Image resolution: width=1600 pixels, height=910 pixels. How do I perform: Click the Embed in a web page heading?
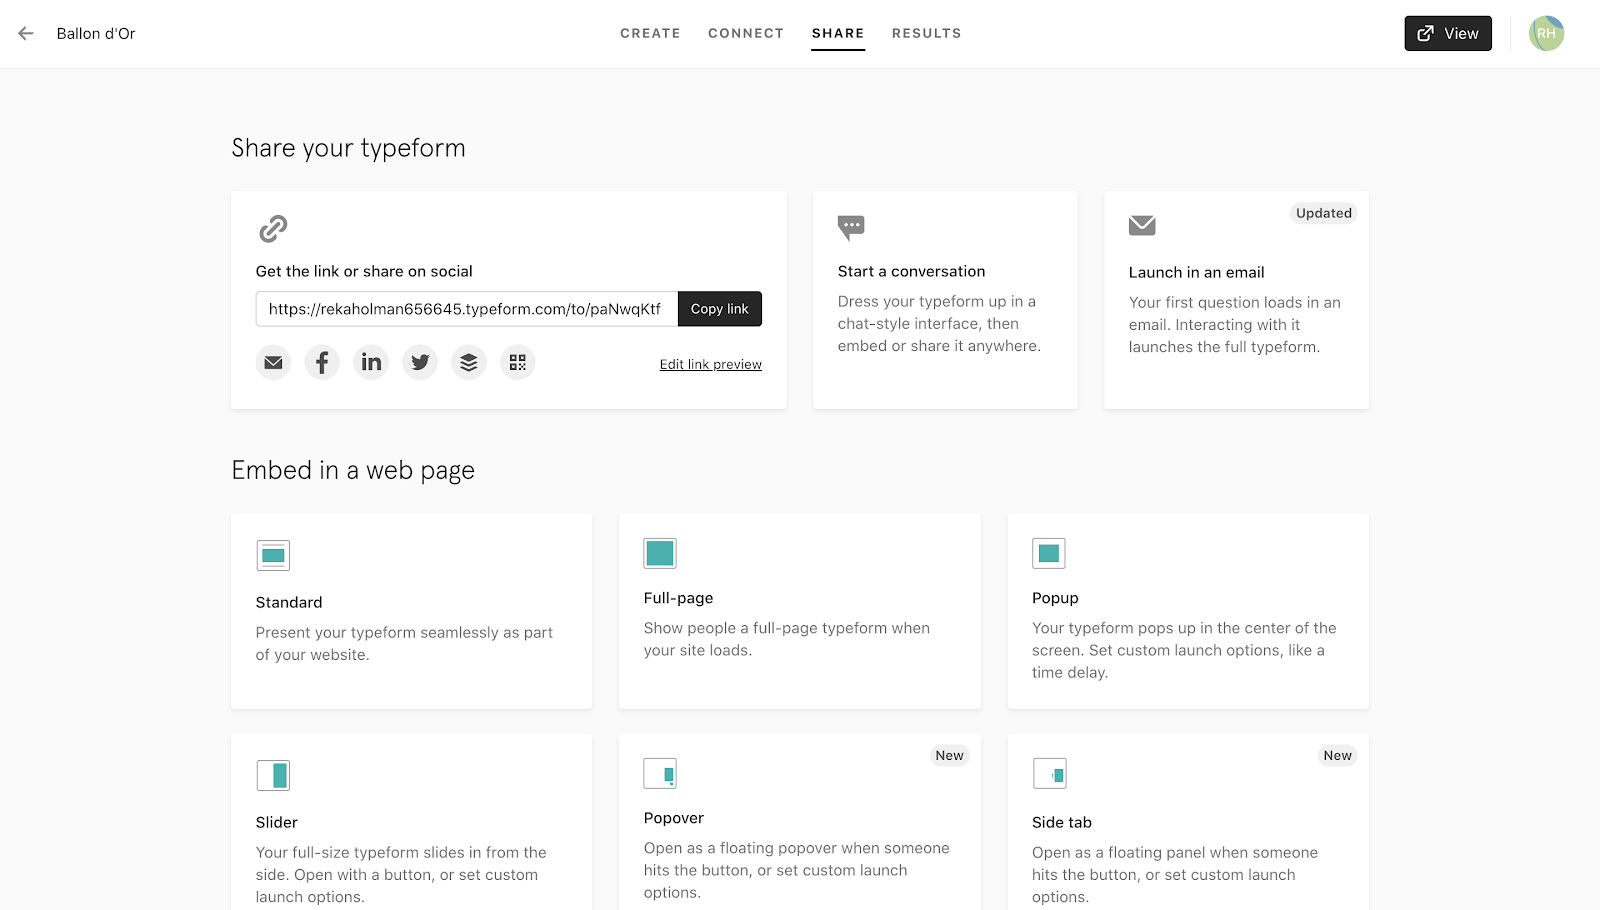[x=353, y=470]
